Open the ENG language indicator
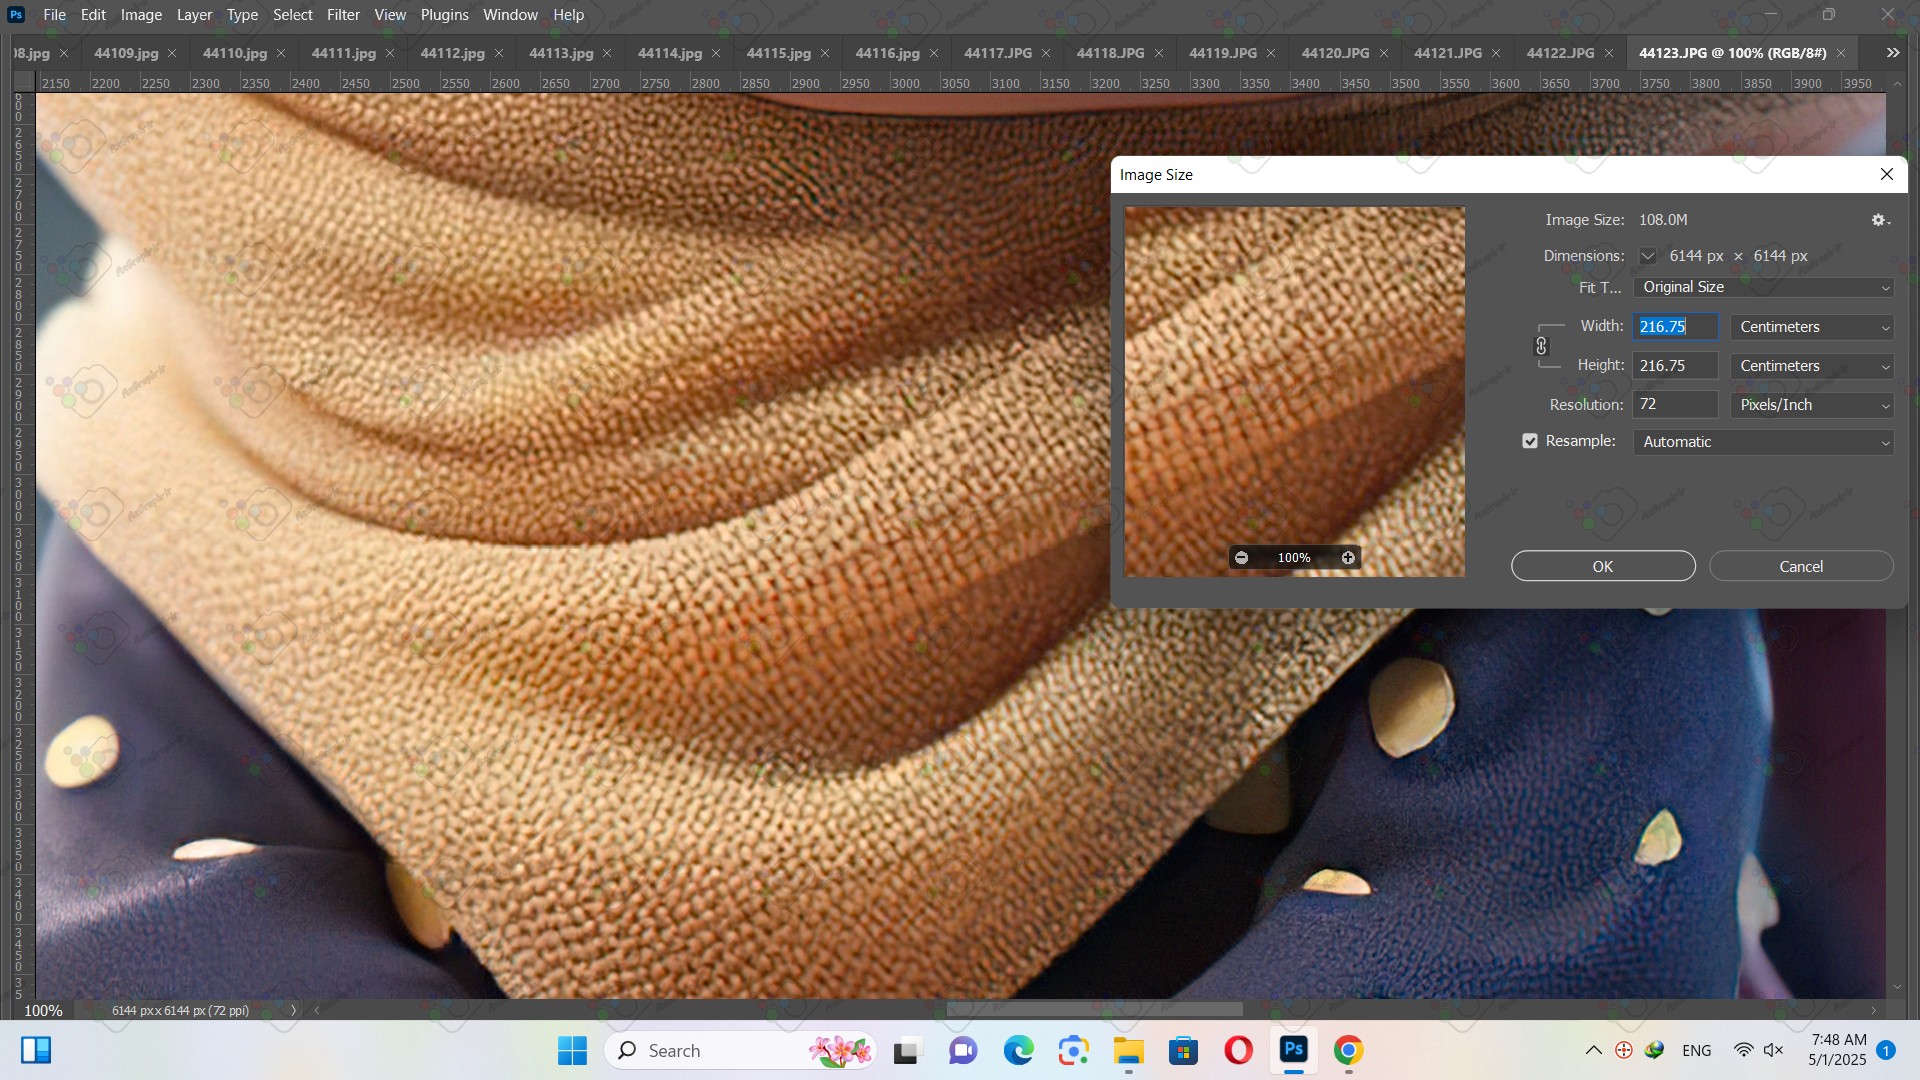Image resolution: width=1920 pixels, height=1080 pixels. point(1696,1050)
